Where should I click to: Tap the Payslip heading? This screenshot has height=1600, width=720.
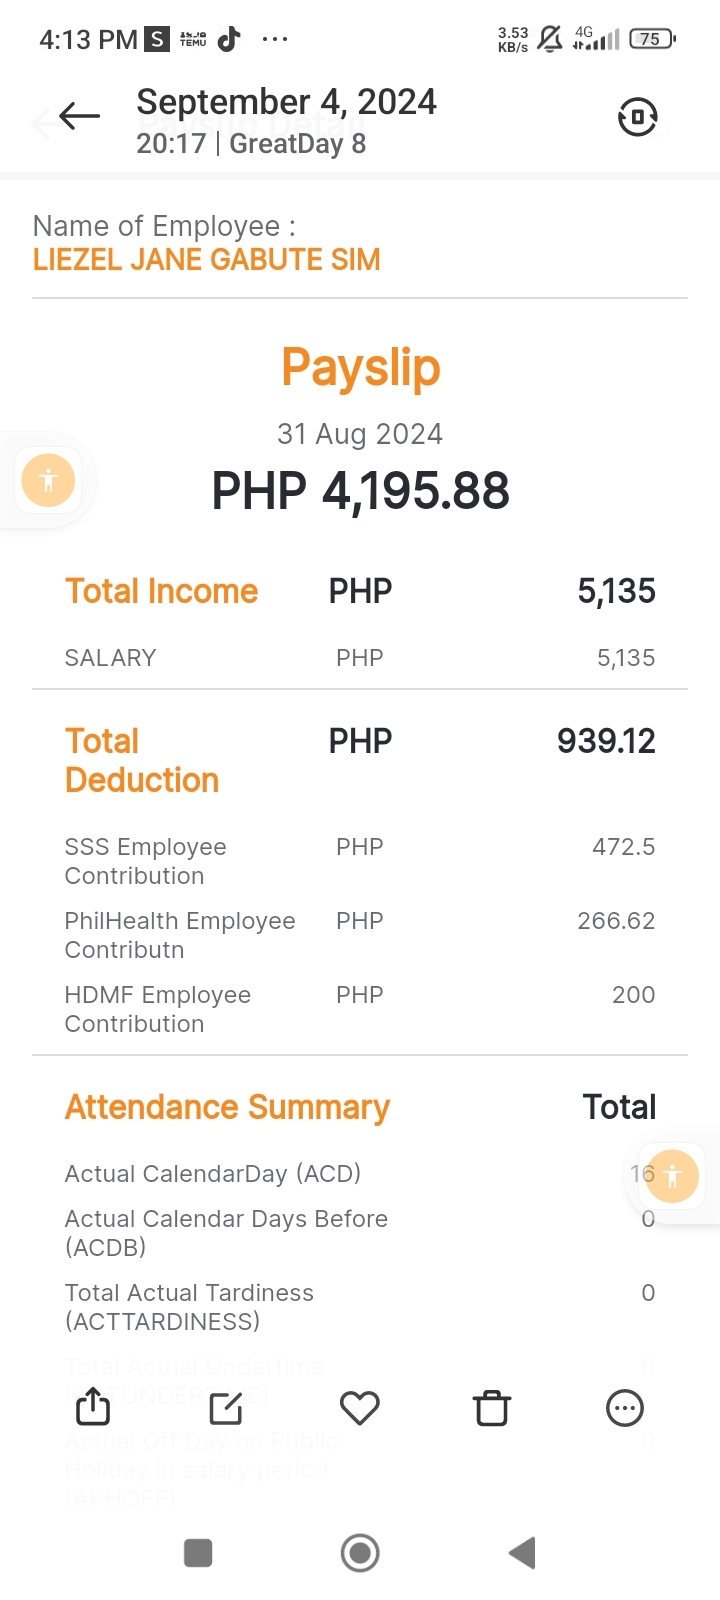pos(360,367)
